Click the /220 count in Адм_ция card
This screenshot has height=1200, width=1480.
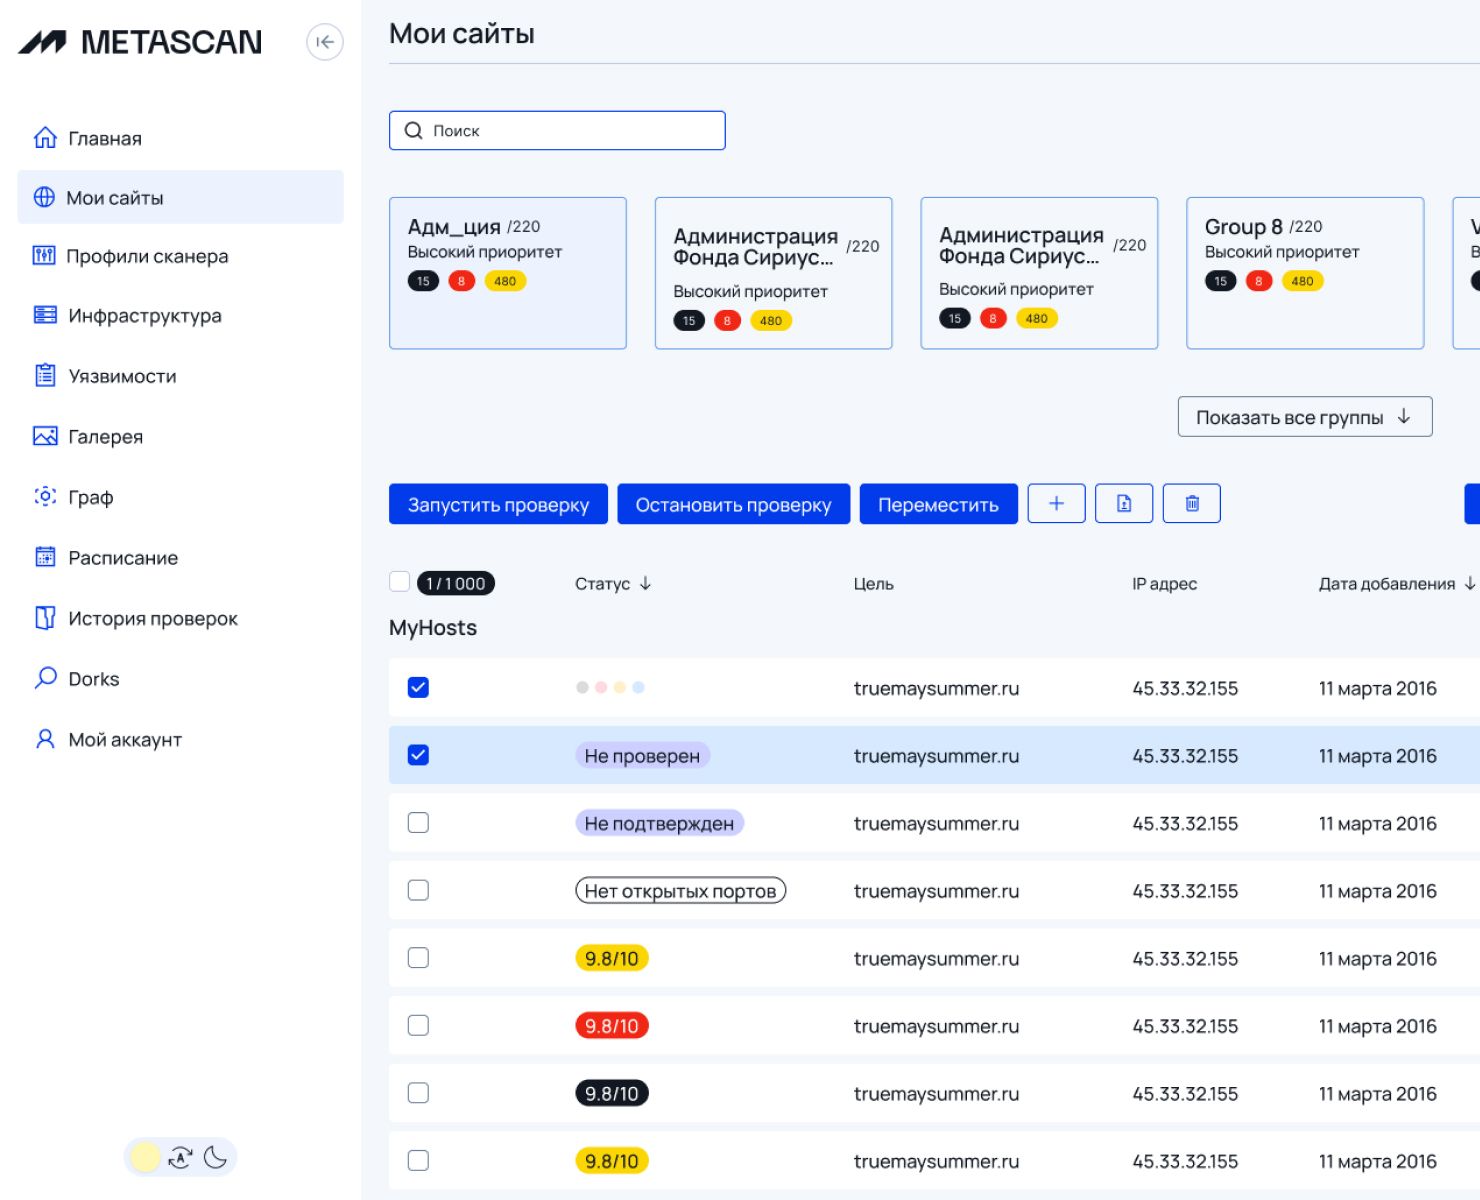pyautogui.click(x=524, y=227)
